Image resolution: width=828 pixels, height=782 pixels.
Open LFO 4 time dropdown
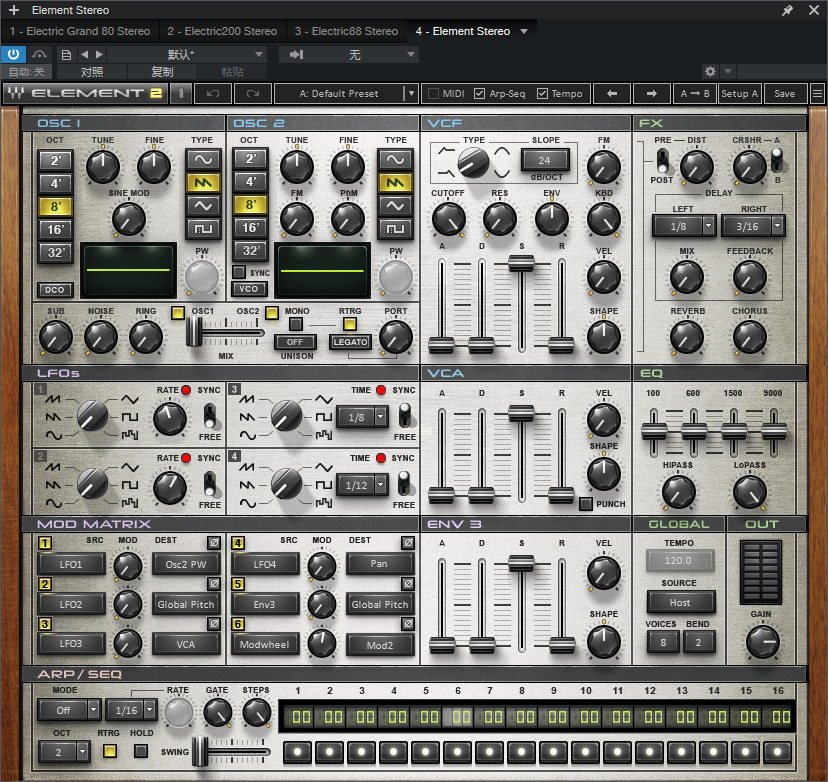(381, 485)
